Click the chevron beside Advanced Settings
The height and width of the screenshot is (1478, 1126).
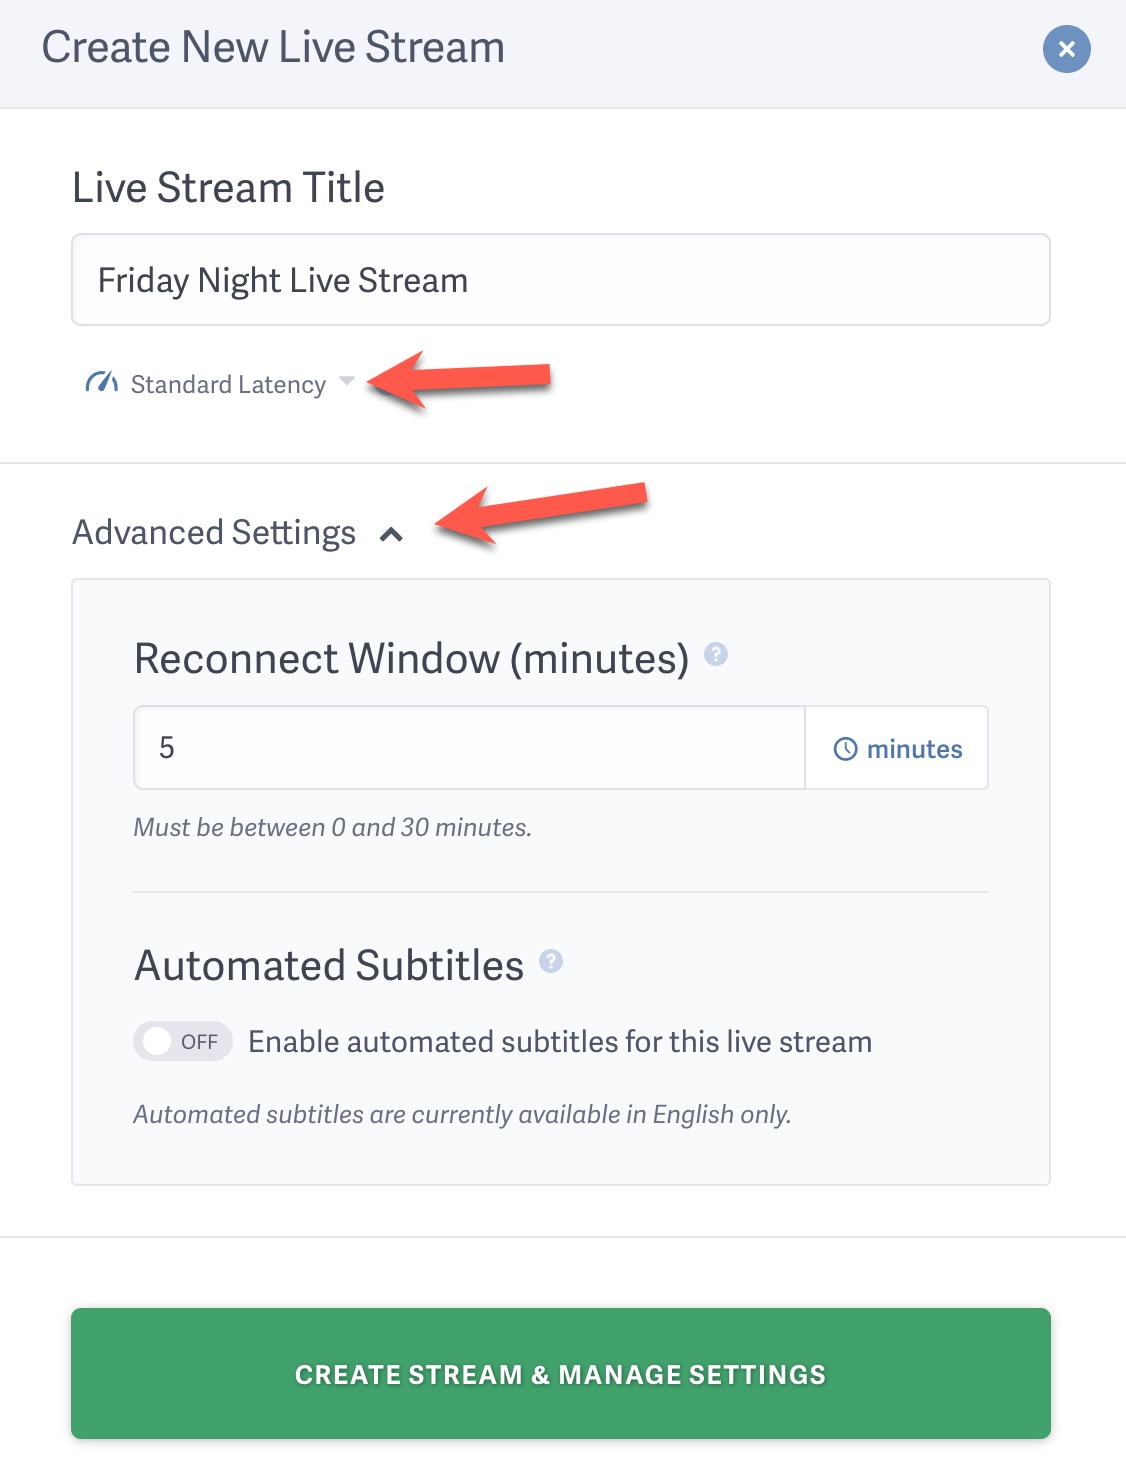point(391,533)
